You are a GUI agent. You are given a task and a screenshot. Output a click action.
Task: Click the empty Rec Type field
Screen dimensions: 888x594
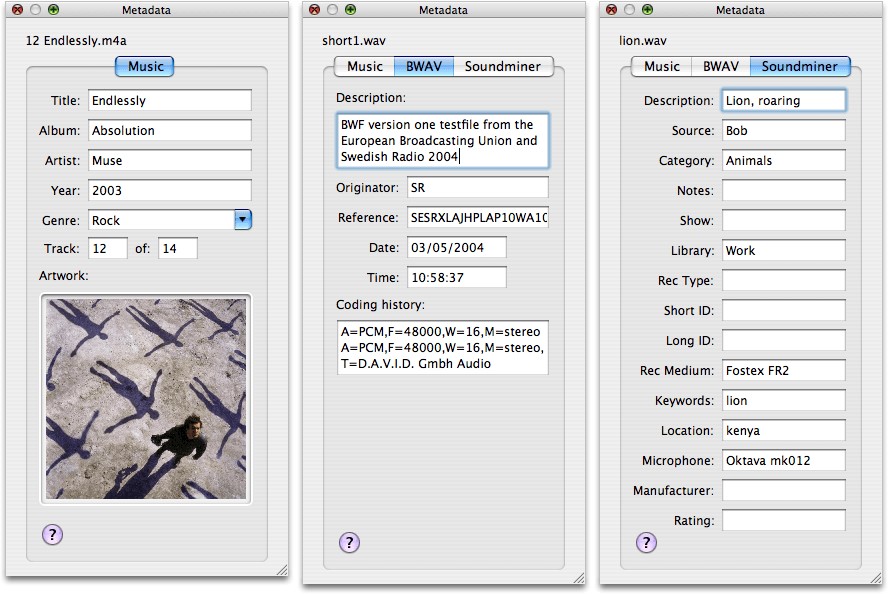(784, 280)
